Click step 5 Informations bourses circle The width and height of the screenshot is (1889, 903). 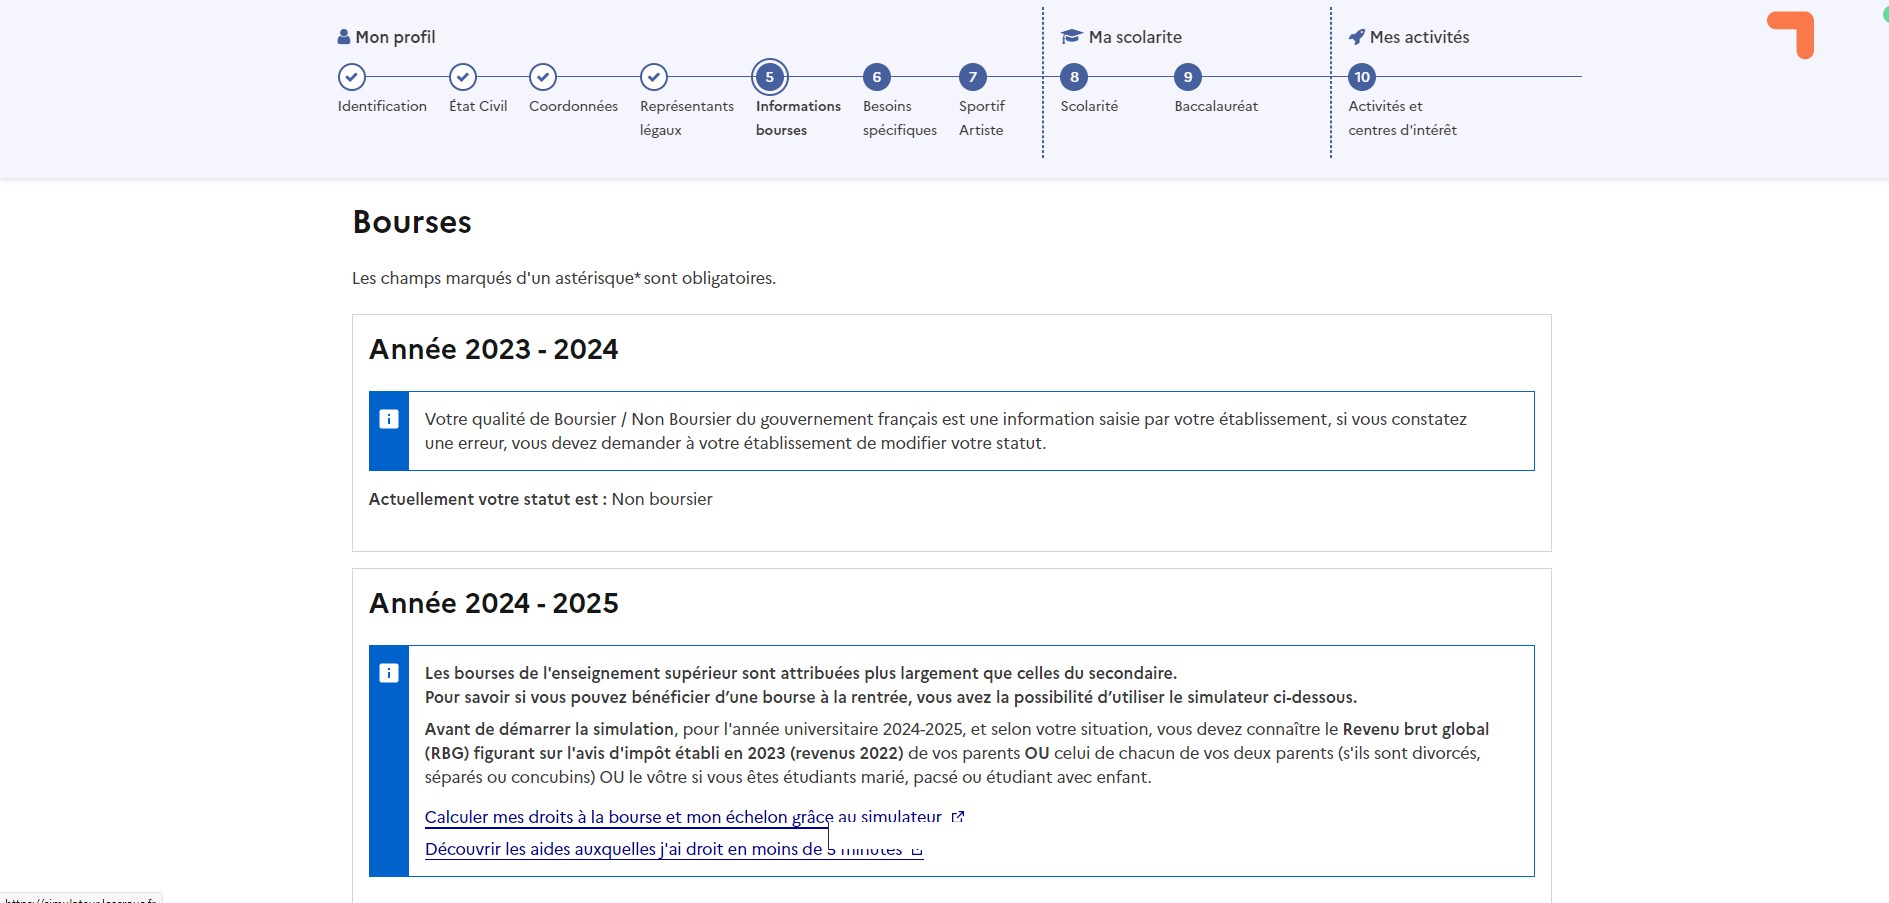click(770, 77)
